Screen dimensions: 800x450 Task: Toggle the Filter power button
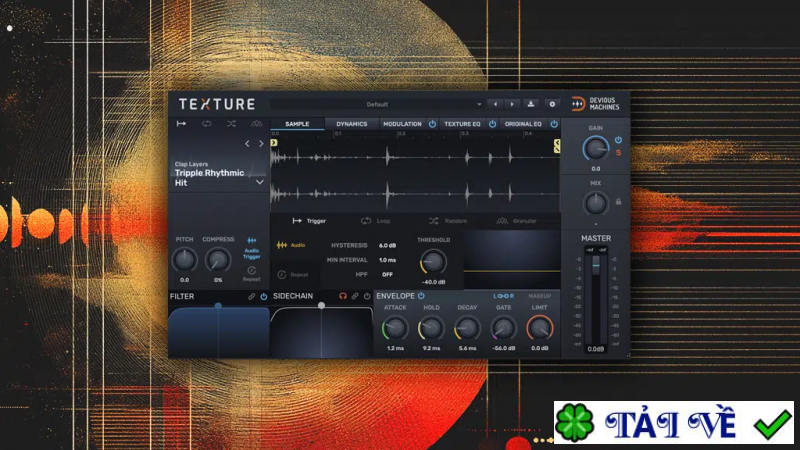(x=264, y=296)
